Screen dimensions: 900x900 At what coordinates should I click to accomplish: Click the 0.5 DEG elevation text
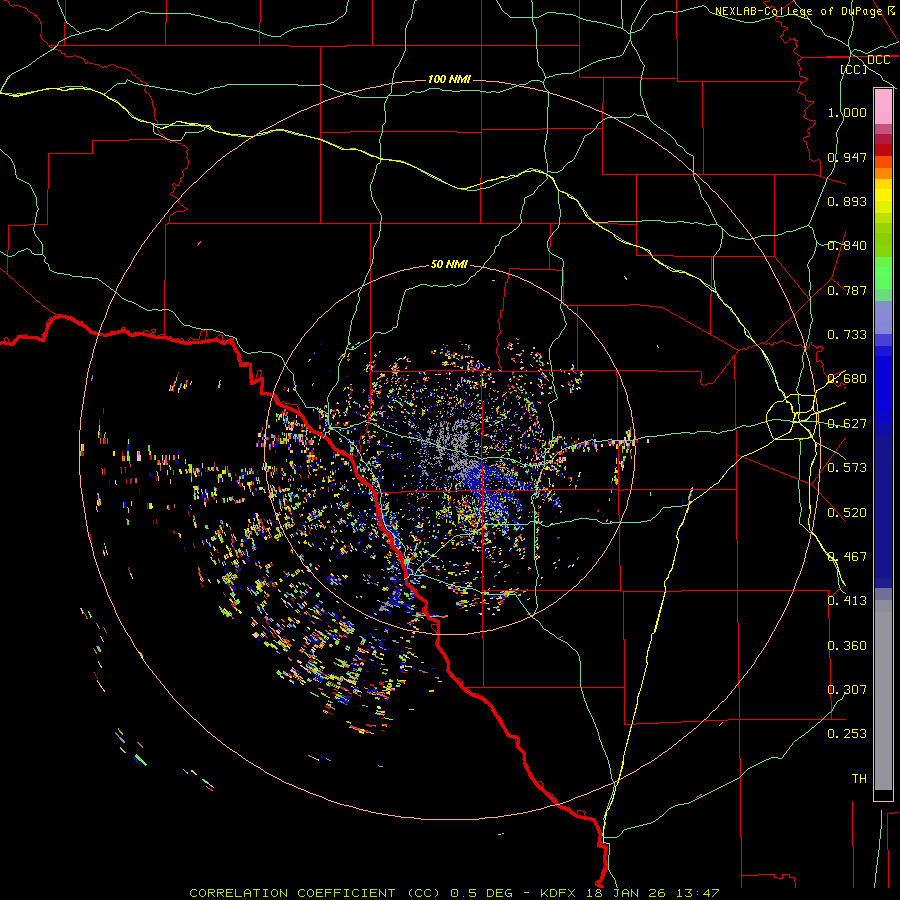click(x=482, y=893)
